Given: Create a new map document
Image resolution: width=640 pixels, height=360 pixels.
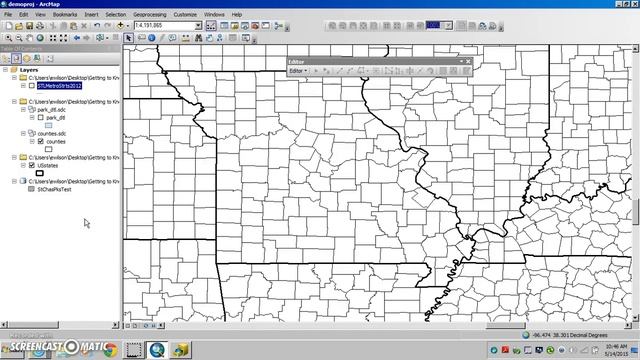Looking at the screenshot, I should click(x=9, y=26).
